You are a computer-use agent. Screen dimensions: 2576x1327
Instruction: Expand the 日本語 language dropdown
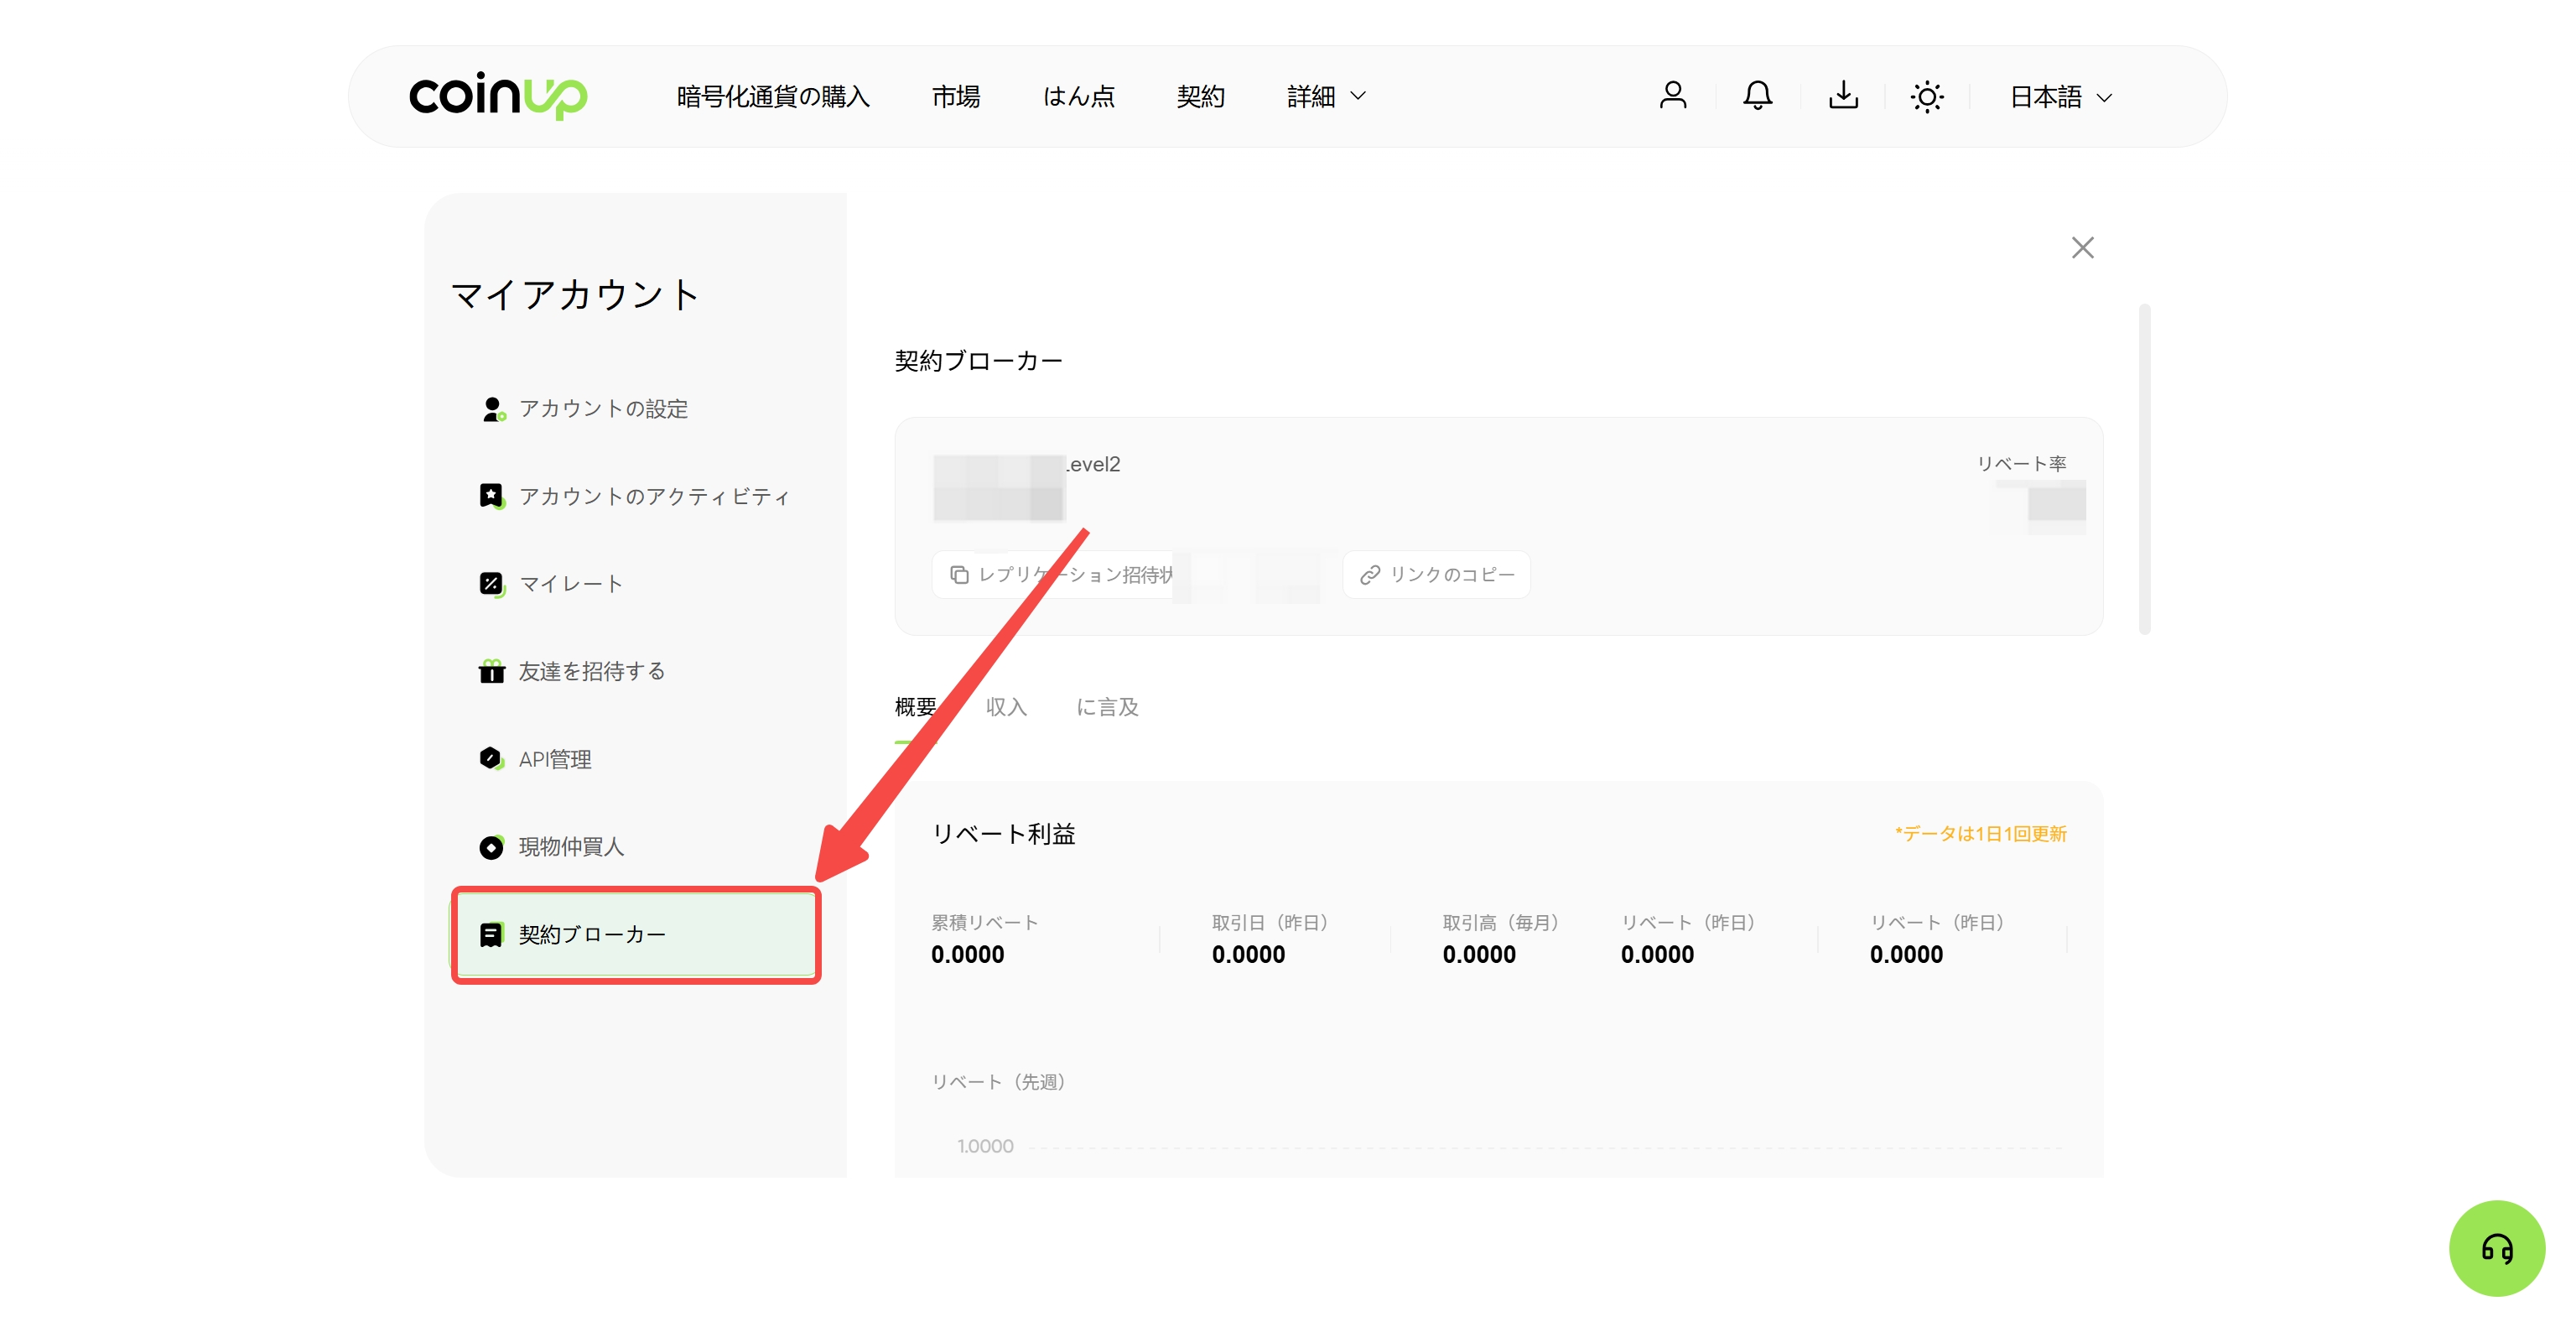click(2061, 97)
